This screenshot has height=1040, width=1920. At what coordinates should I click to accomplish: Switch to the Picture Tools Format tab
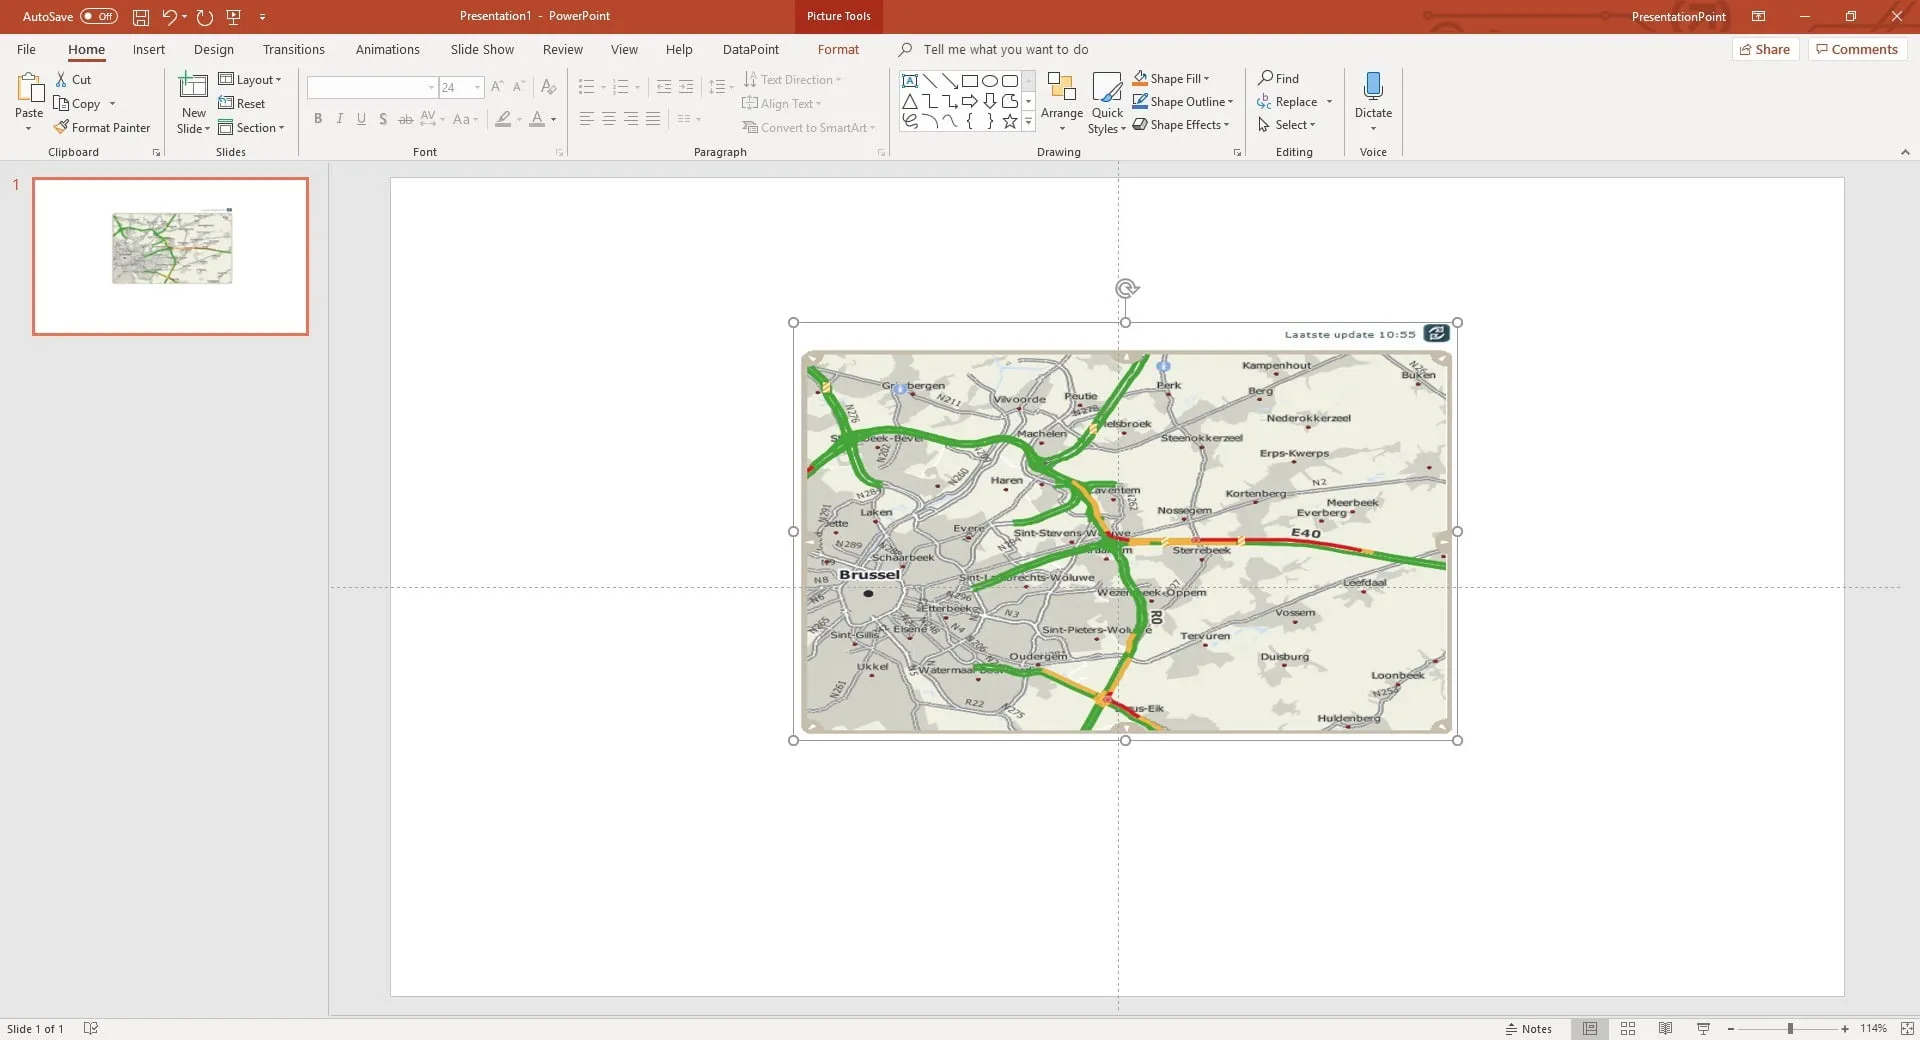click(x=838, y=50)
